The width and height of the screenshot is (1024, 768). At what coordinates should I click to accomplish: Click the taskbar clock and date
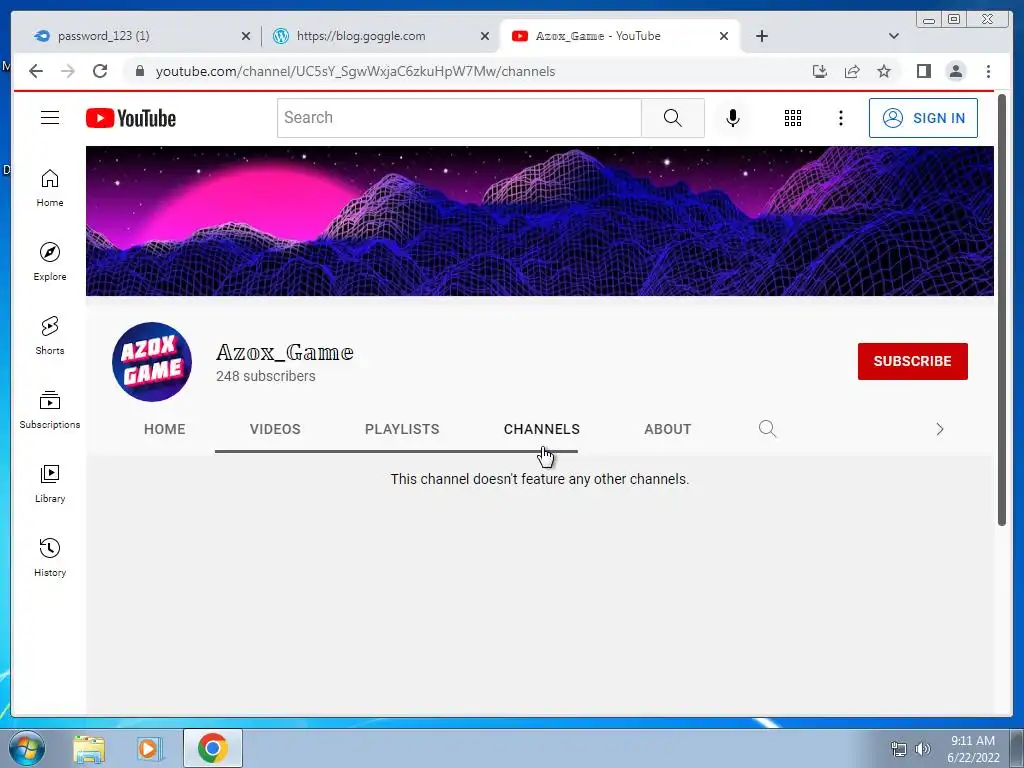pos(973,749)
